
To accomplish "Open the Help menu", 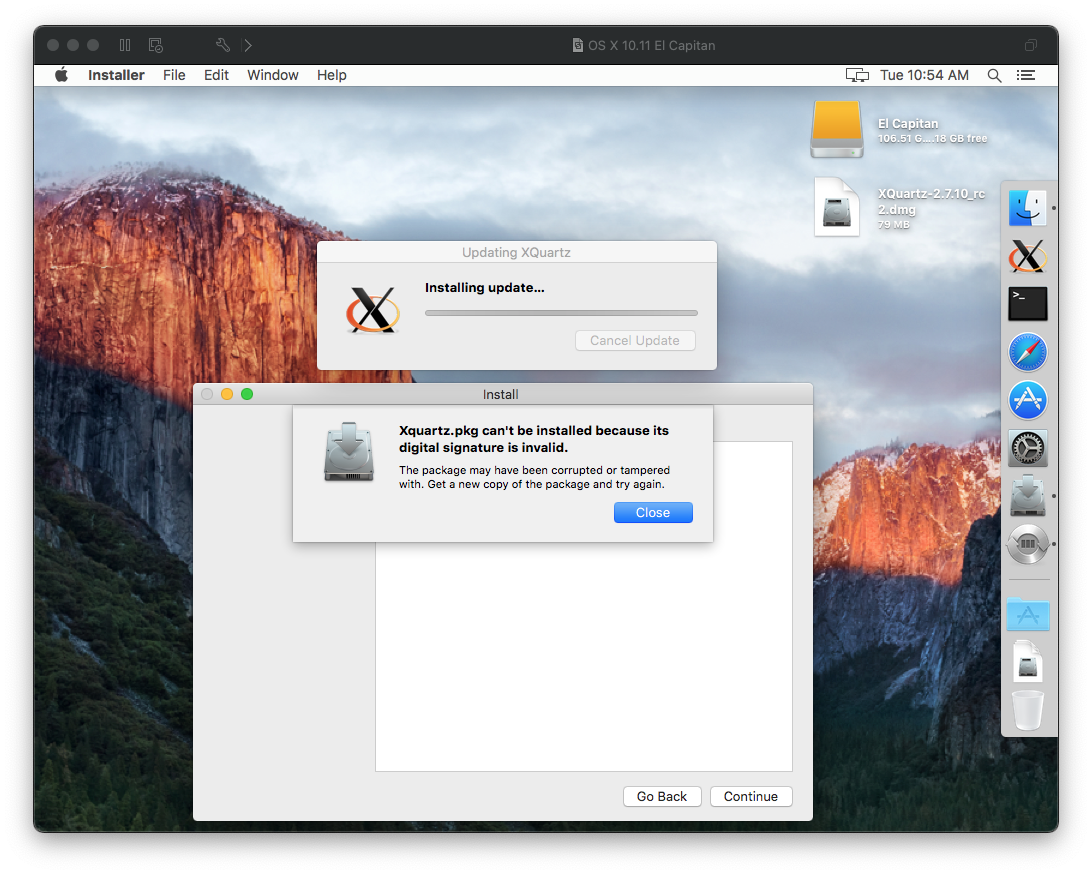I will click(332, 75).
